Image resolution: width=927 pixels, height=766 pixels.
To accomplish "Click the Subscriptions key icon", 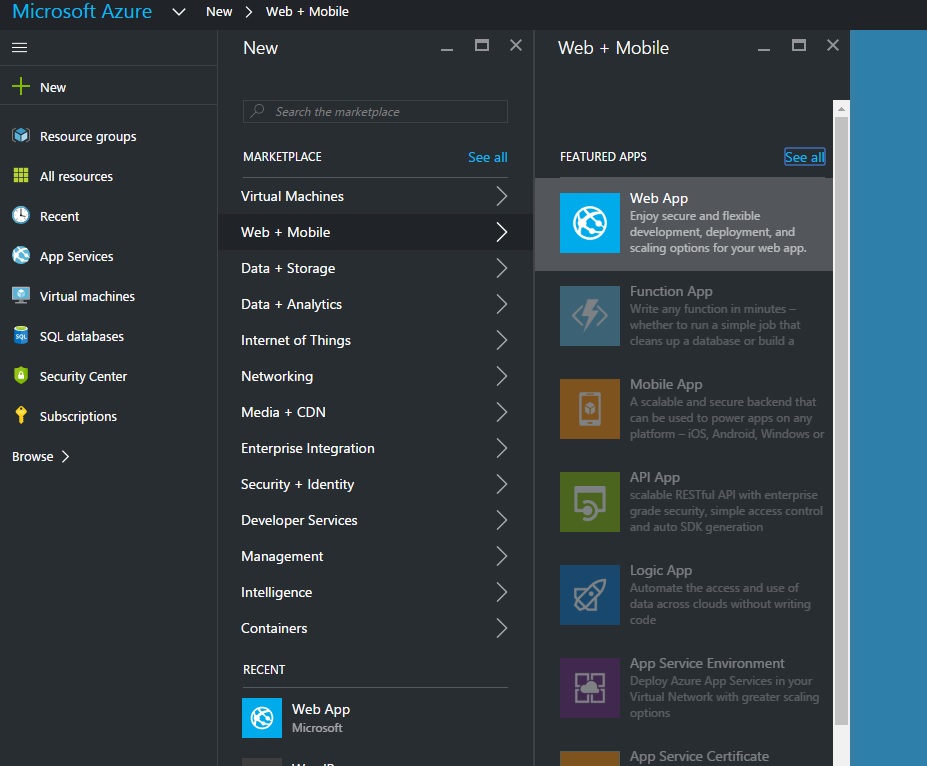I will (21, 415).
